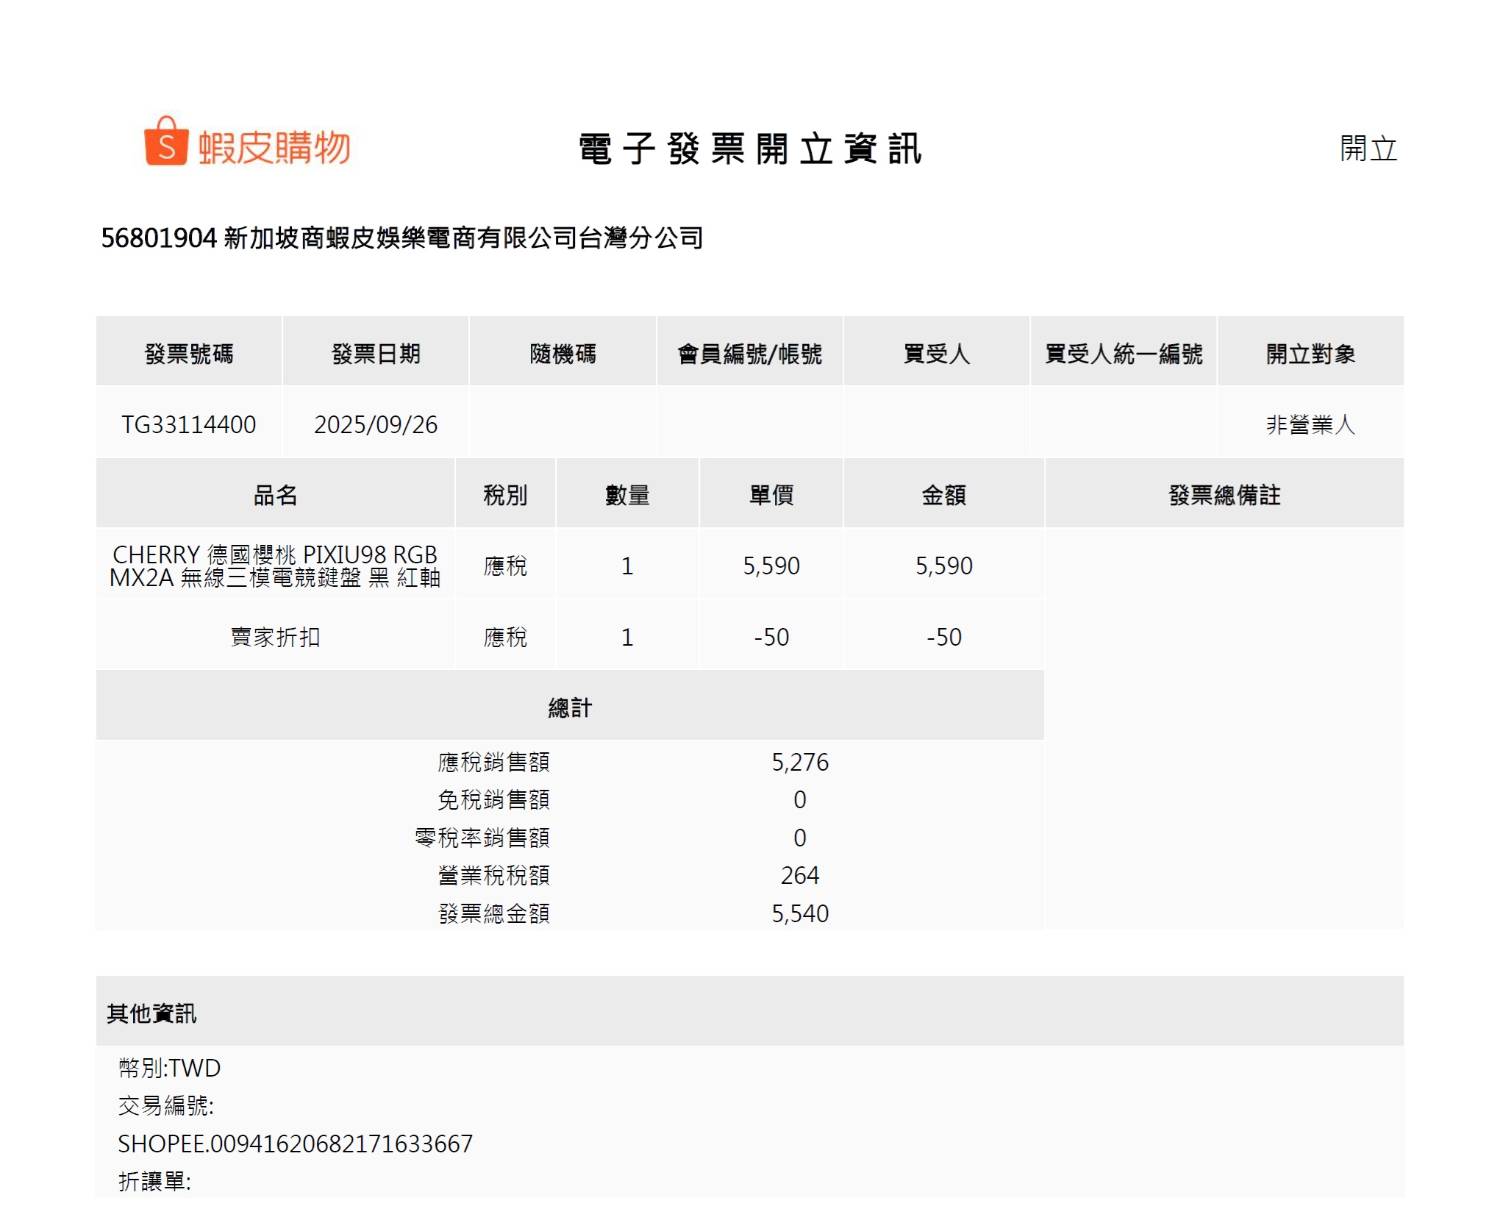The height and width of the screenshot is (1220, 1500).
Task: Click the 隨機碼 column header
Action: tap(563, 354)
